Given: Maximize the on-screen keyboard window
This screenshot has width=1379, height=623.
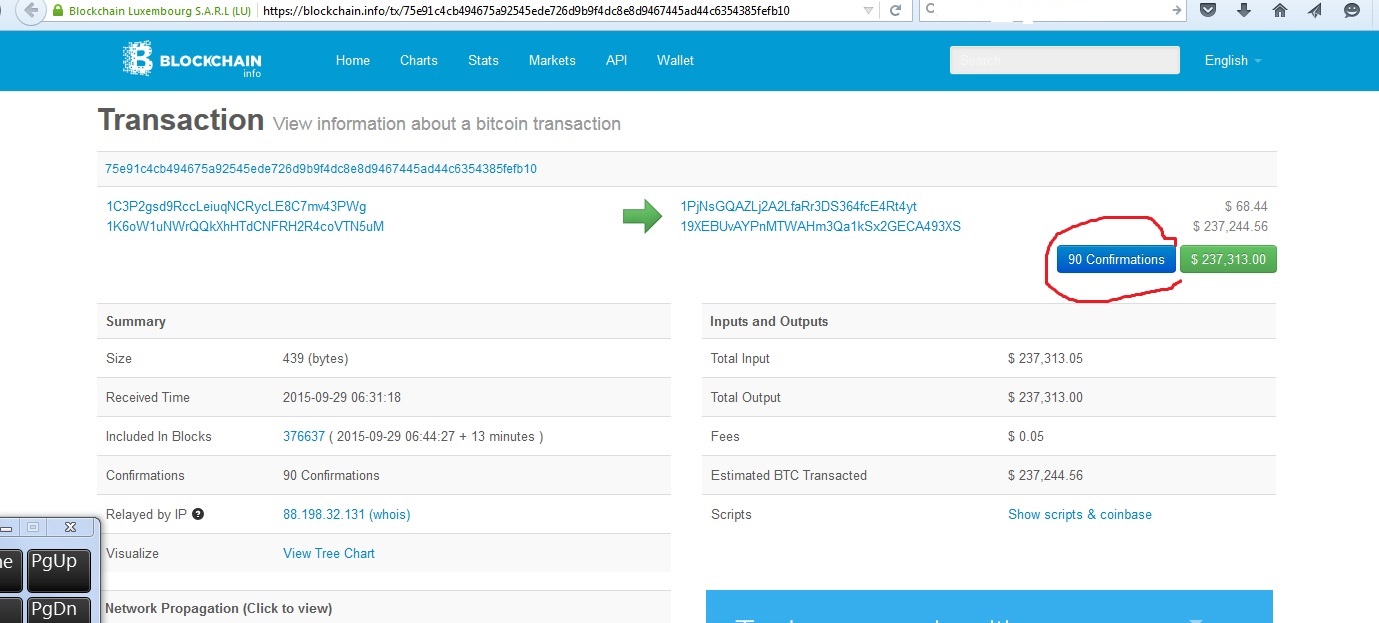Looking at the screenshot, I should click(x=32, y=527).
